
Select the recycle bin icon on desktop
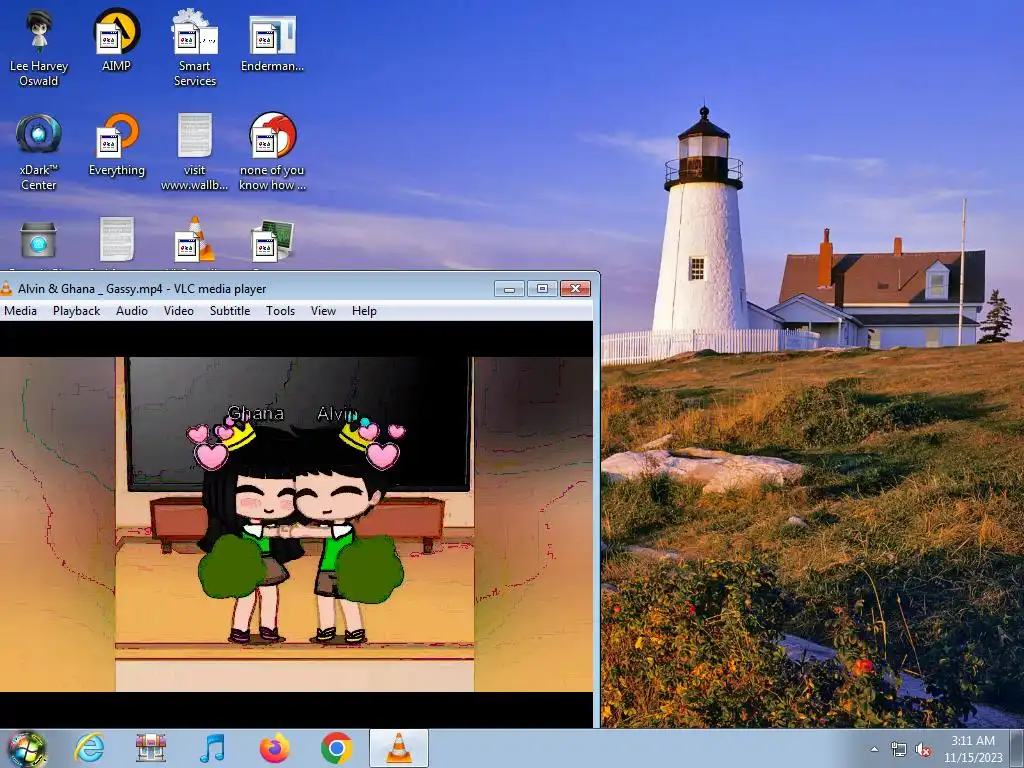click(39, 240)
